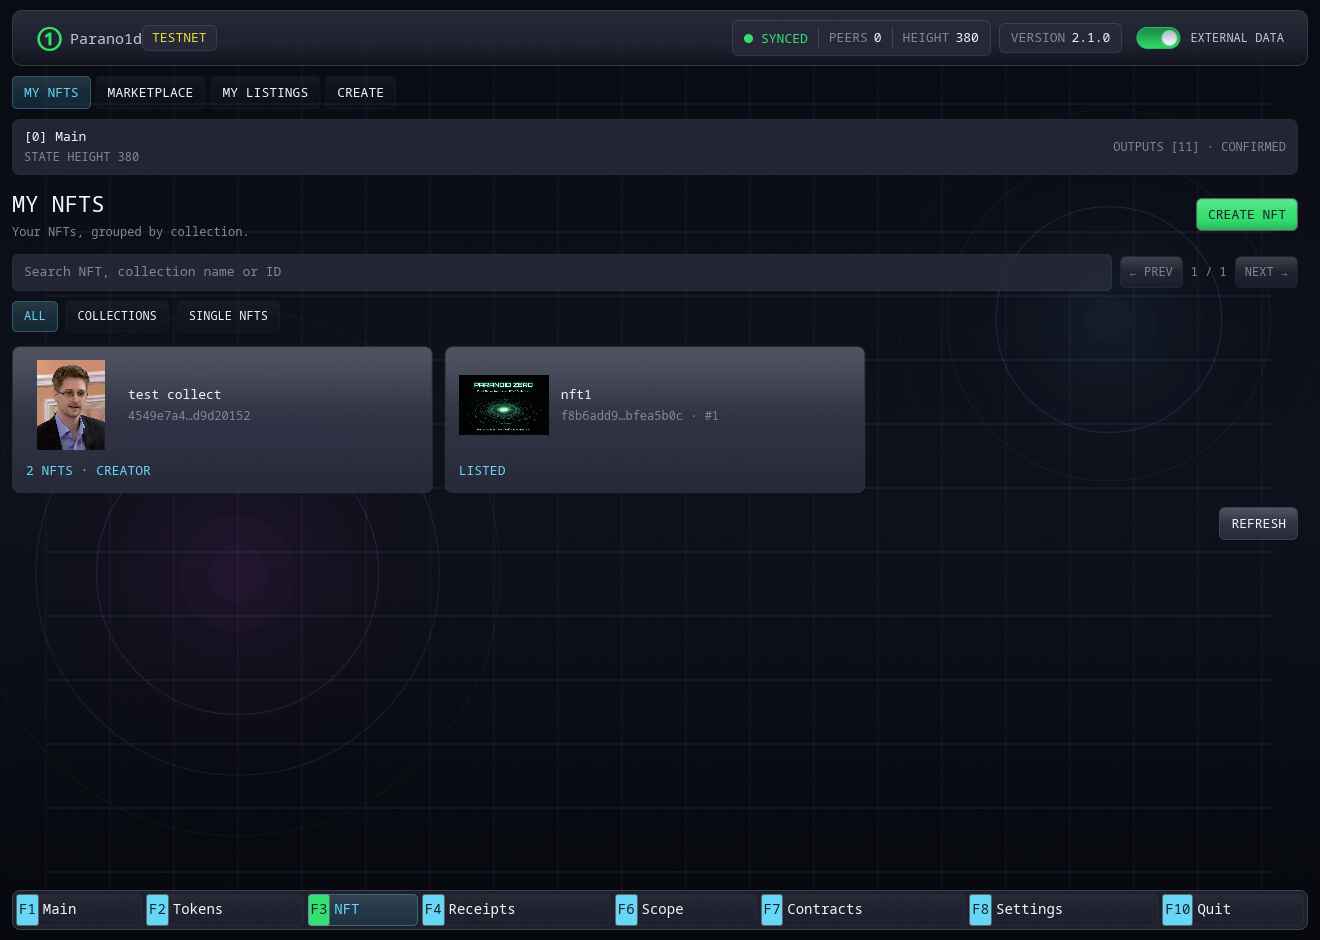The height and width of the screenshot is (940, 1320).
Task: Go to the next page with Next
Action: [1266, 272]
